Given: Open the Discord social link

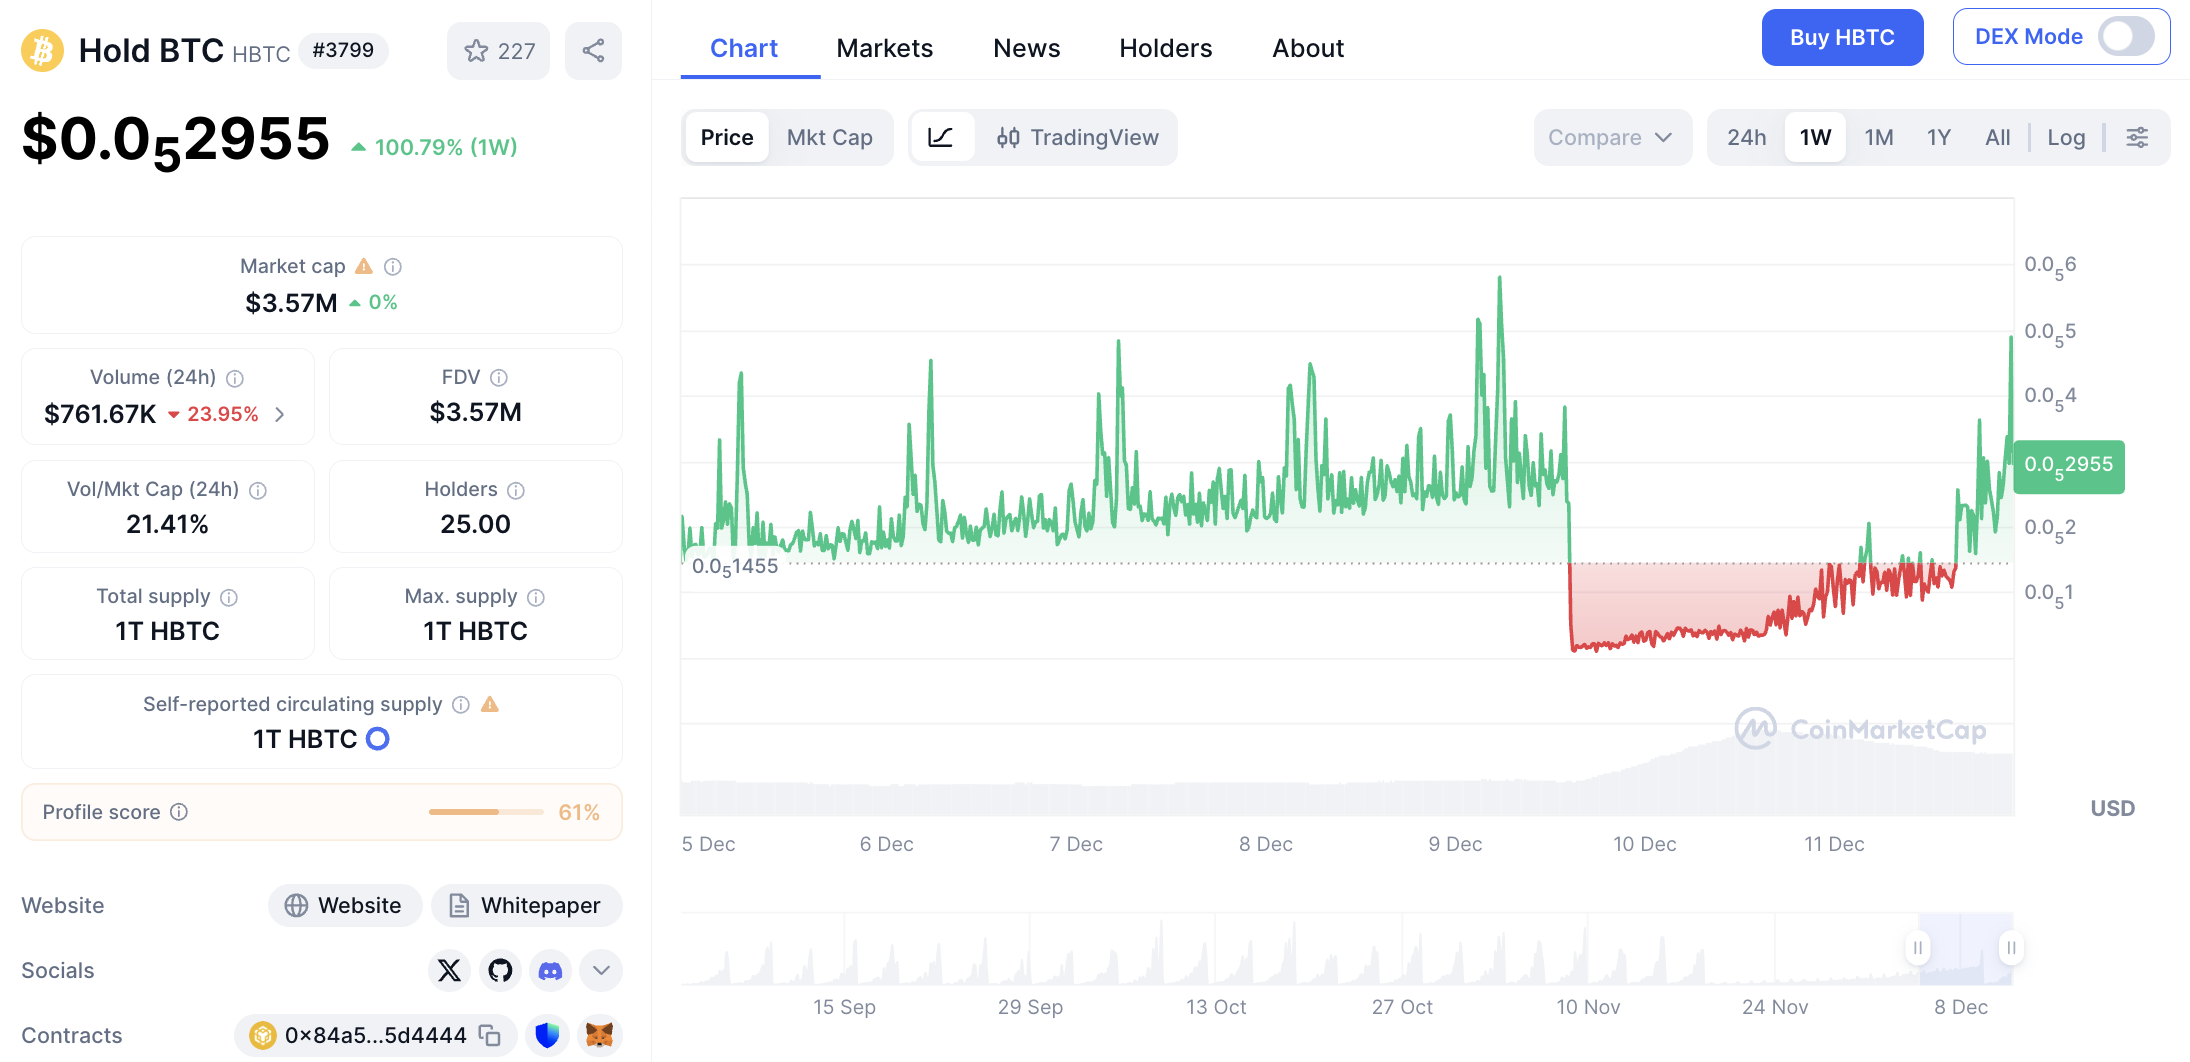Looking at the screenshot, I should [x=550, y=970].
